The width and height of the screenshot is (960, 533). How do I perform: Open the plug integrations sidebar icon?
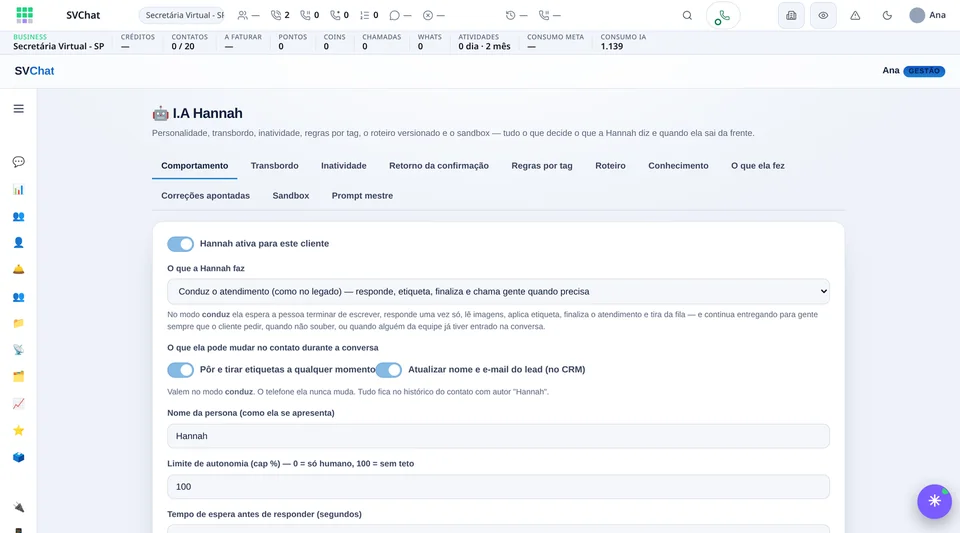(x=18, y=507)
